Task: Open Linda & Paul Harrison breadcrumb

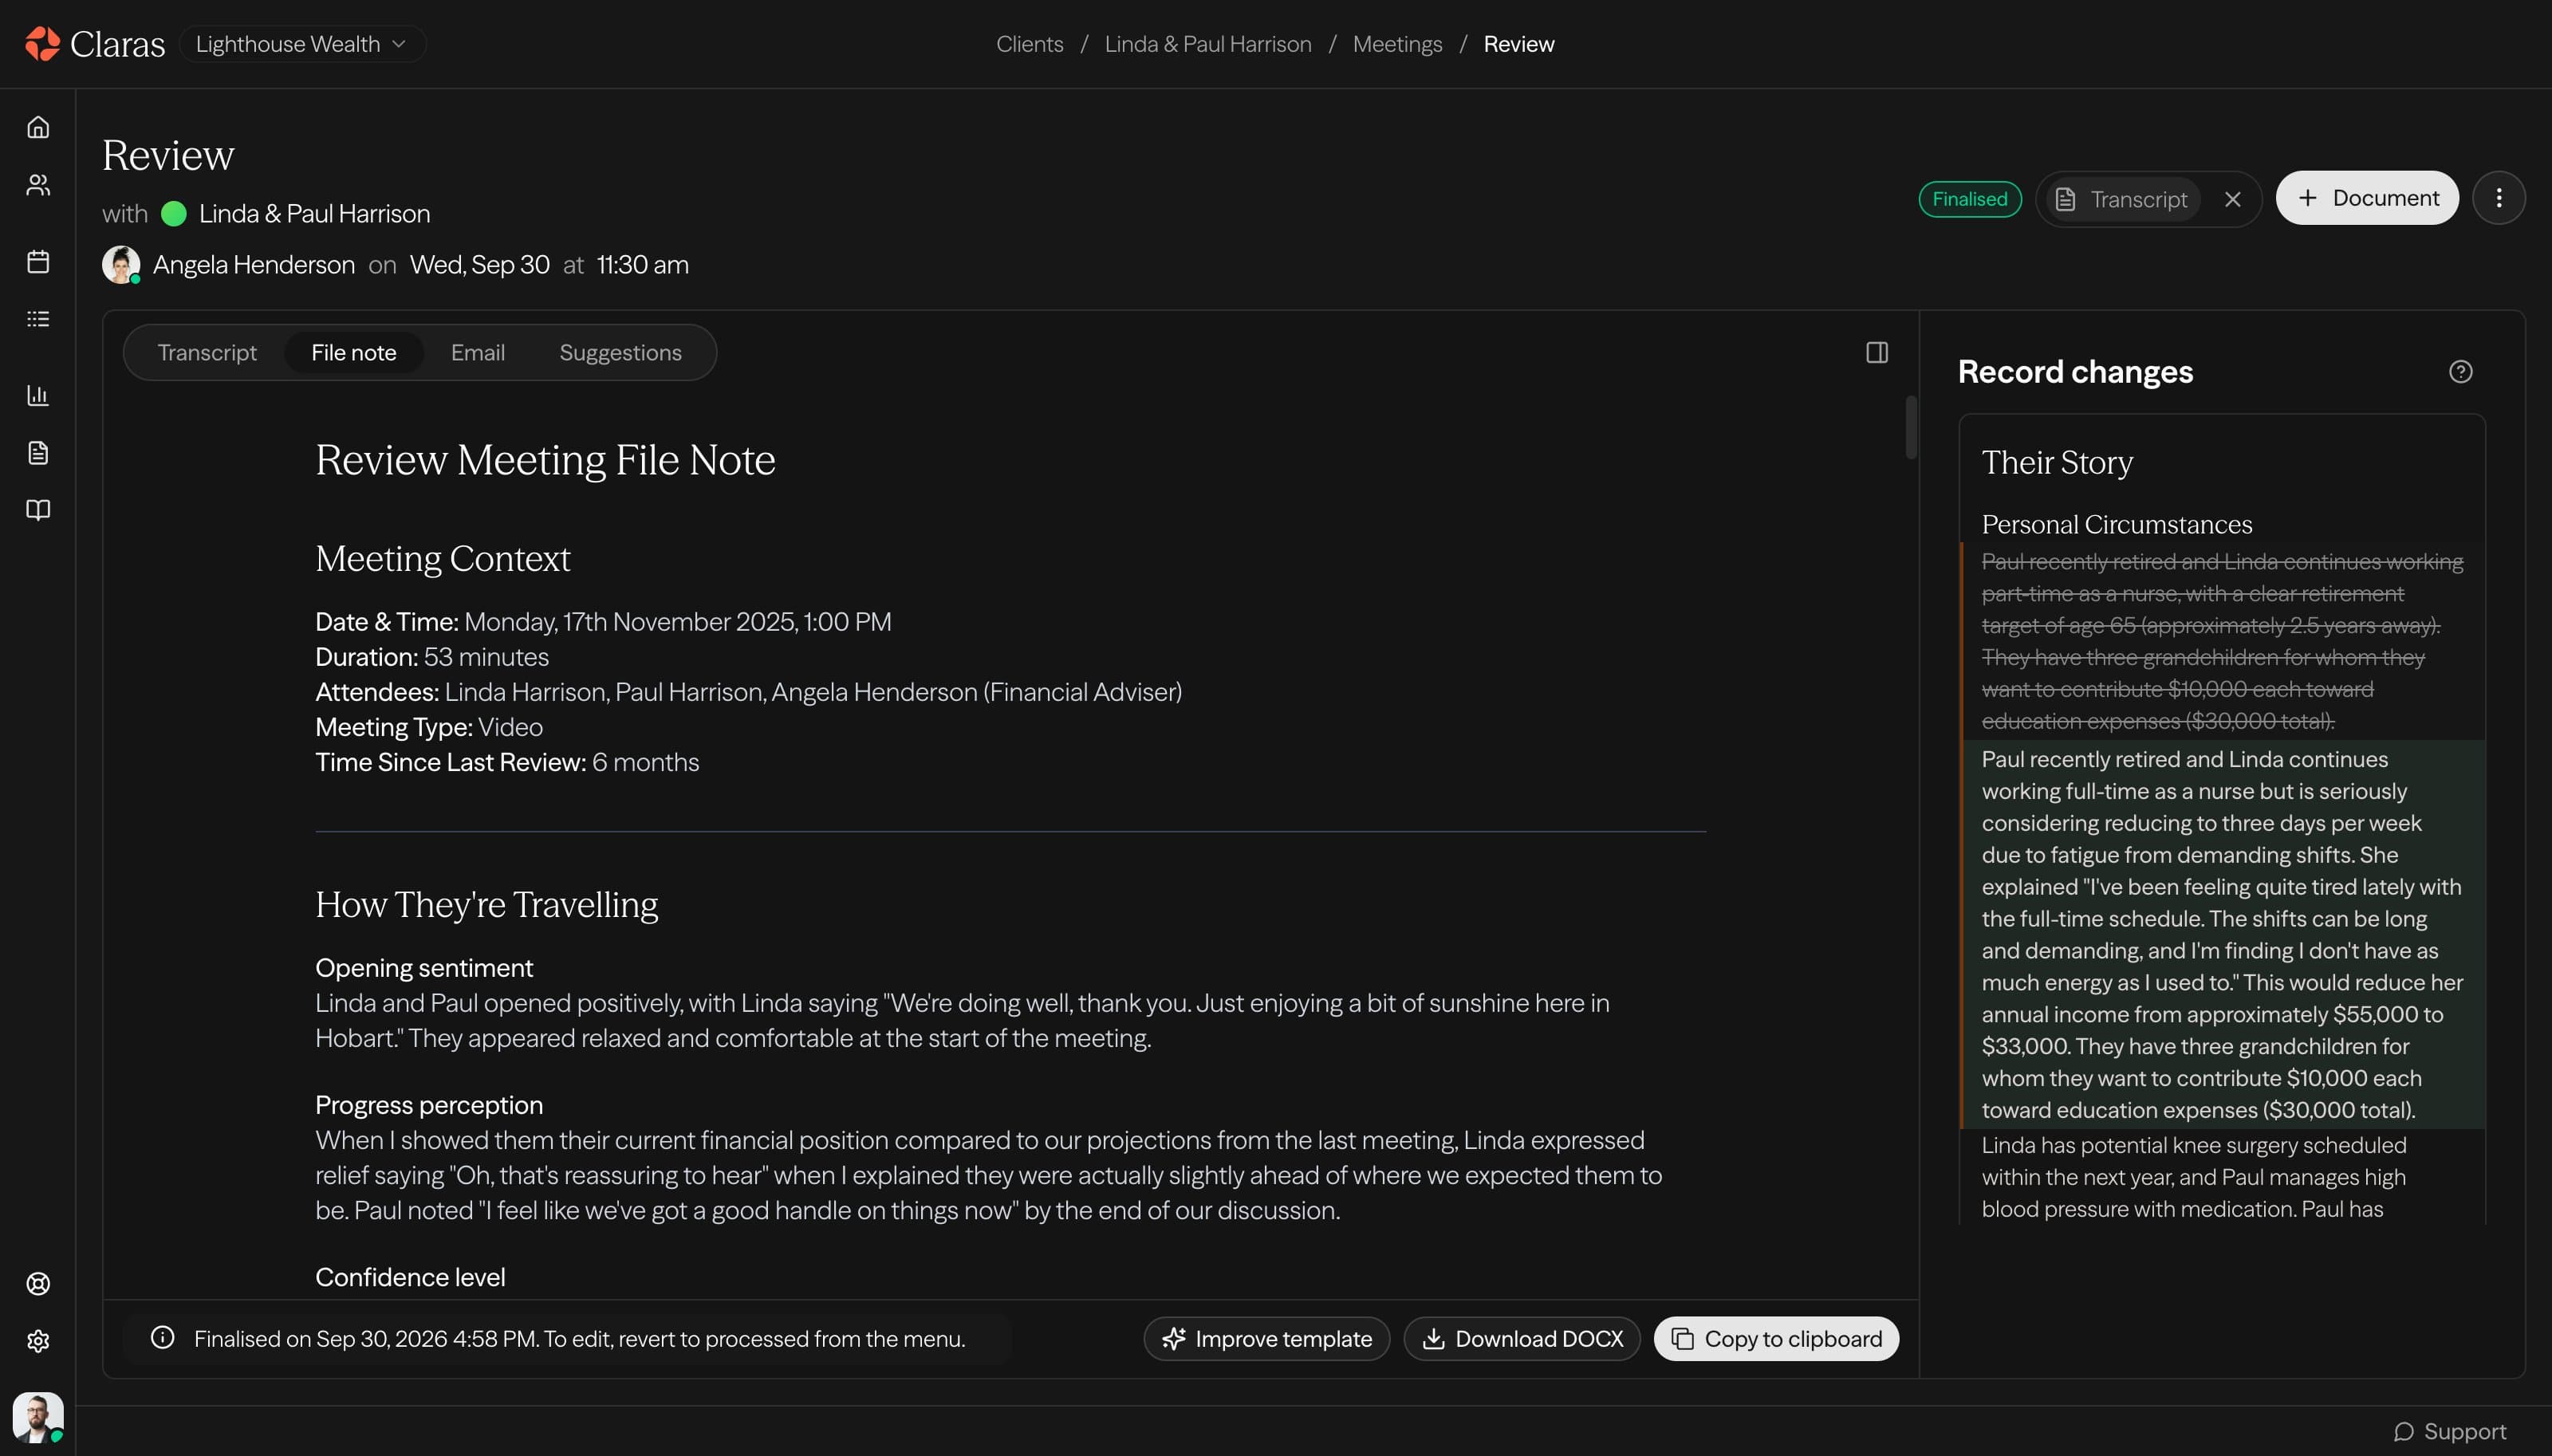Action: coord(1208,44)
